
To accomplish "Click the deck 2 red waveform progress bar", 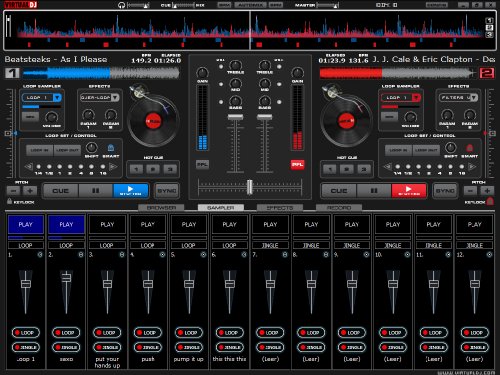I will (x=397, y=73).
